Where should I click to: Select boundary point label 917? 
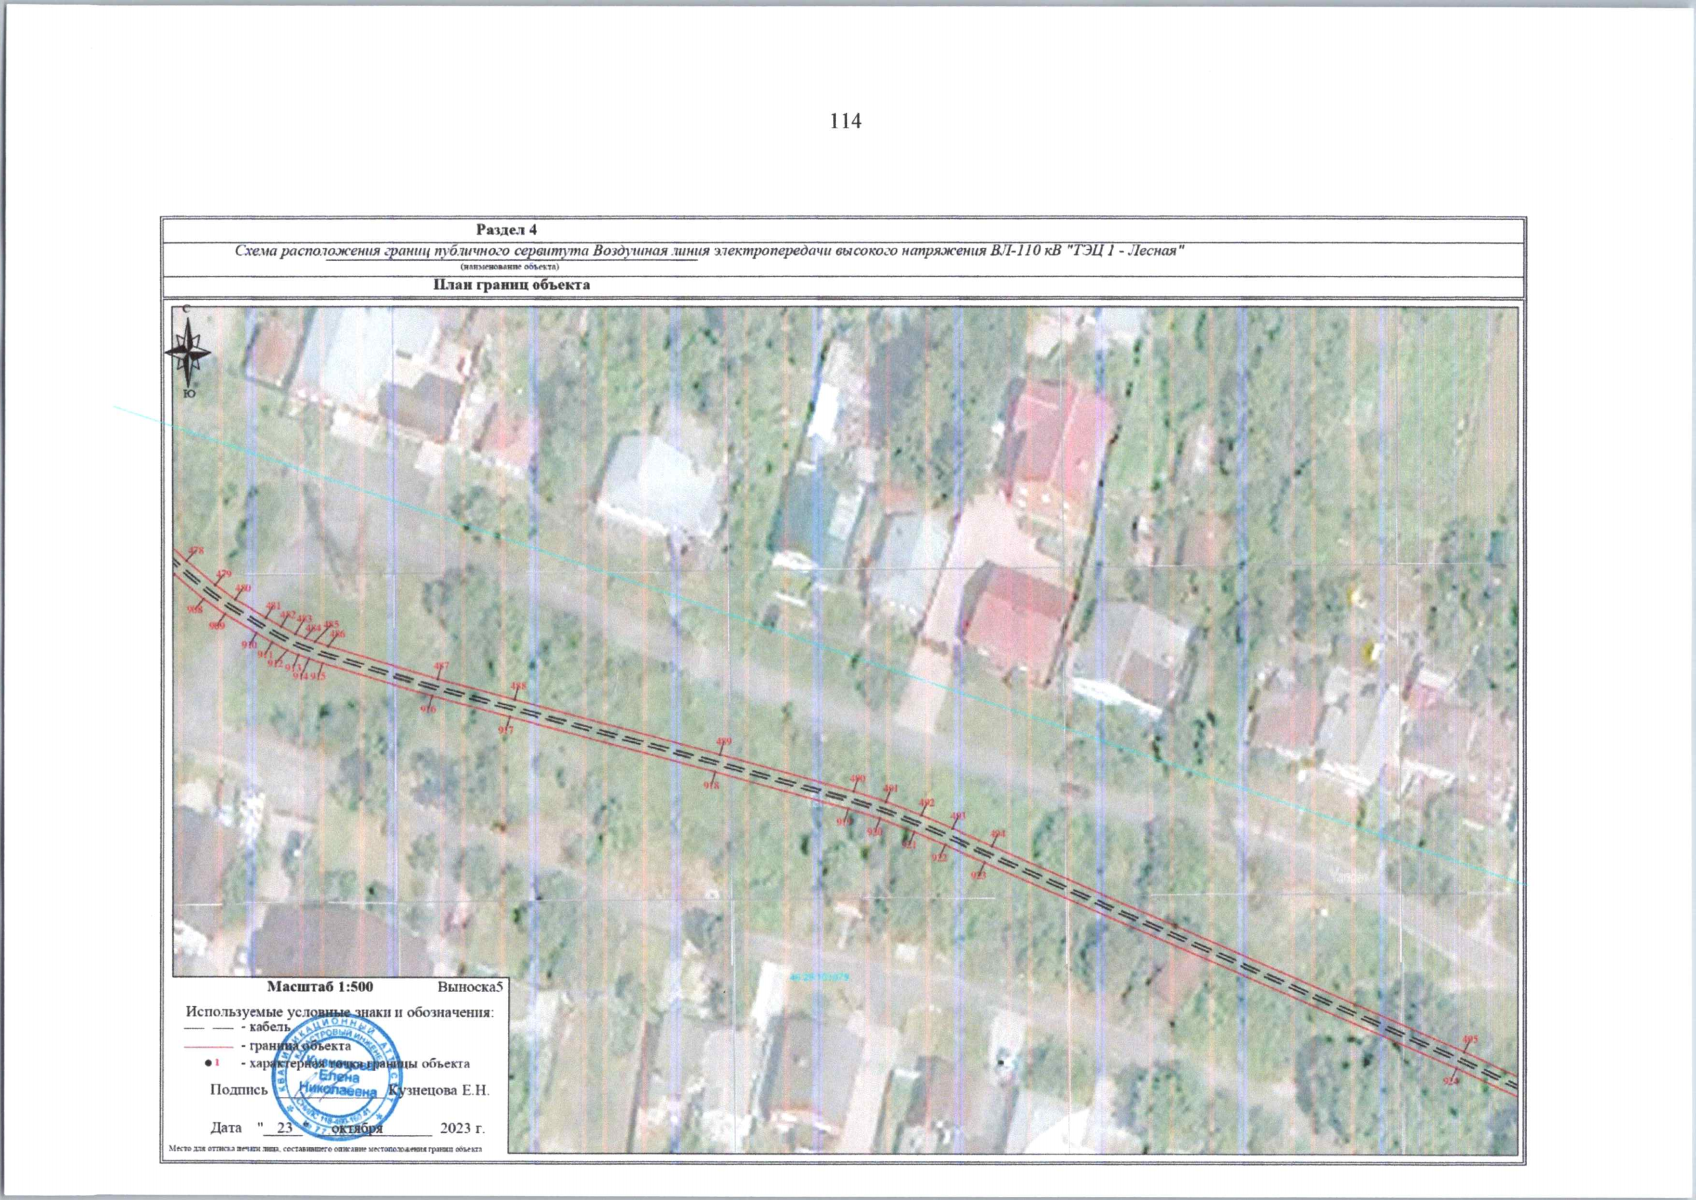tap(506, 731)
